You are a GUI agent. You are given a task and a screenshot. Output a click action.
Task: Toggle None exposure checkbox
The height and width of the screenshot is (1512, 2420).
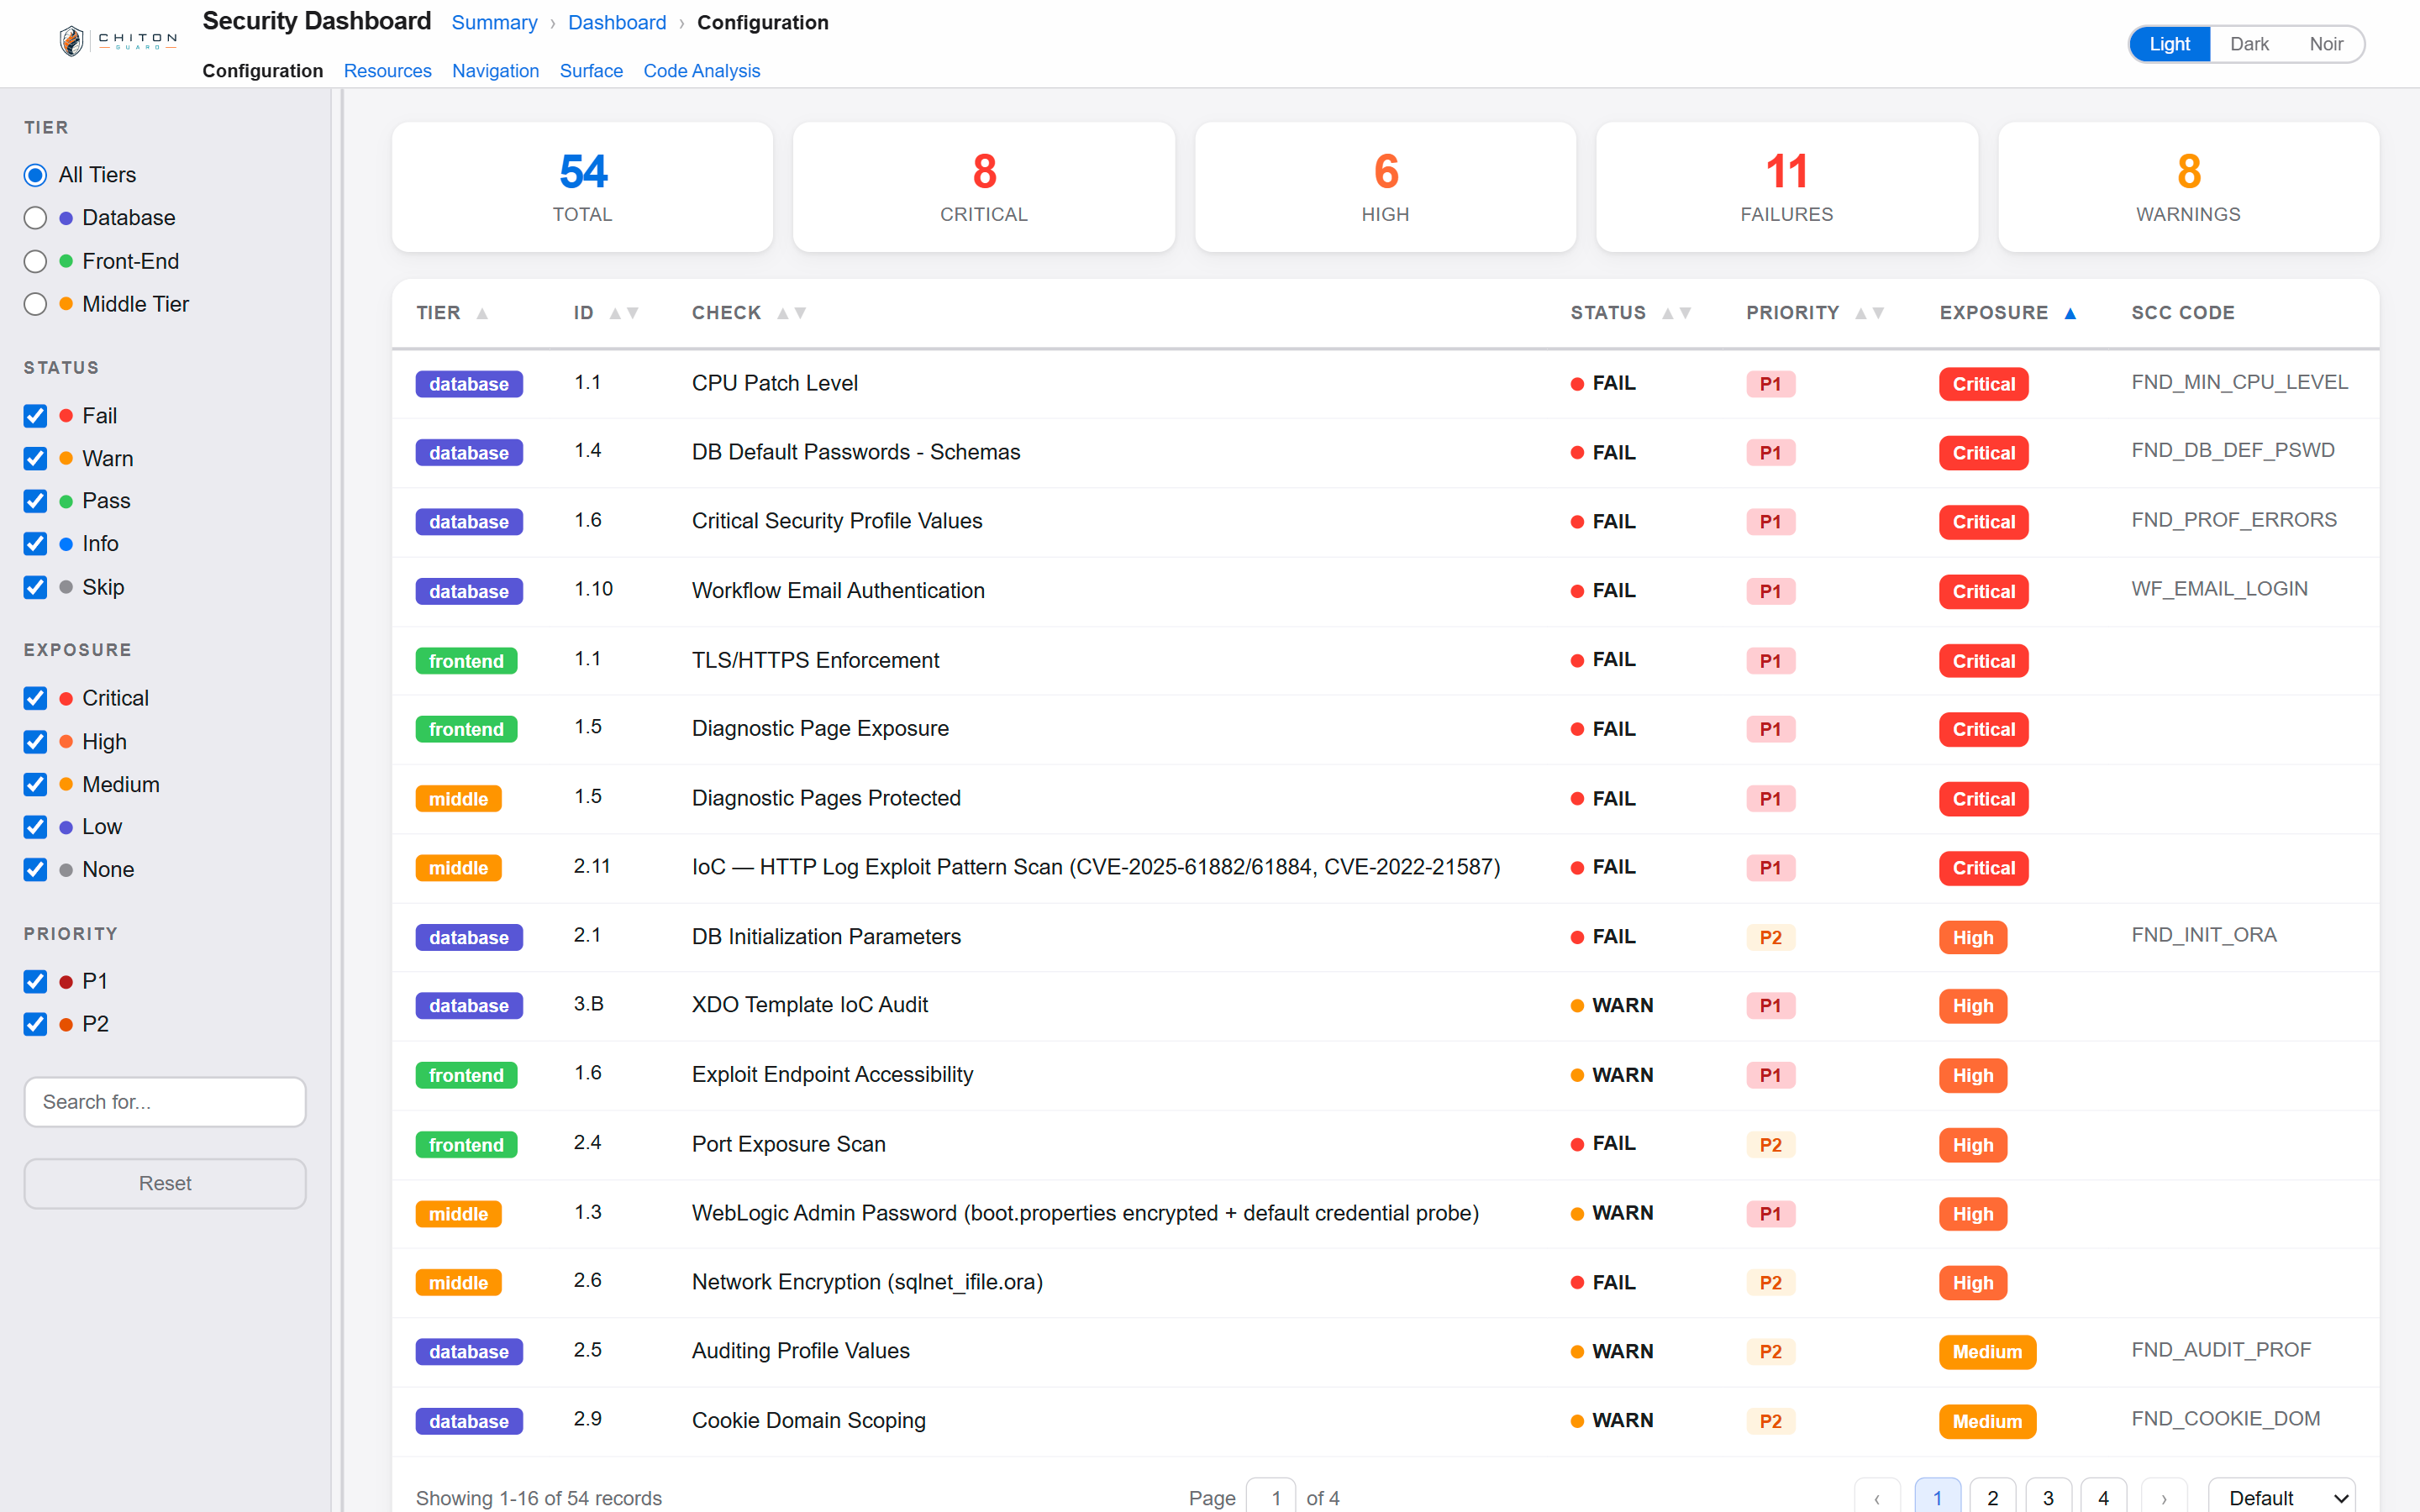click(35, 870)
